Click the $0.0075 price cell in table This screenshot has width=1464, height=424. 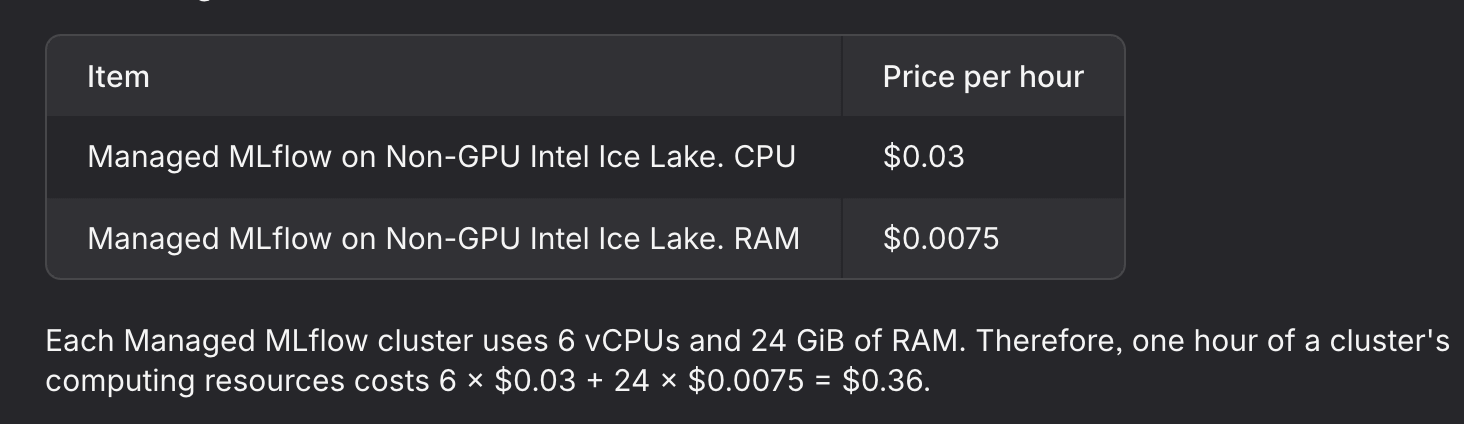click(x=941, y=238)
